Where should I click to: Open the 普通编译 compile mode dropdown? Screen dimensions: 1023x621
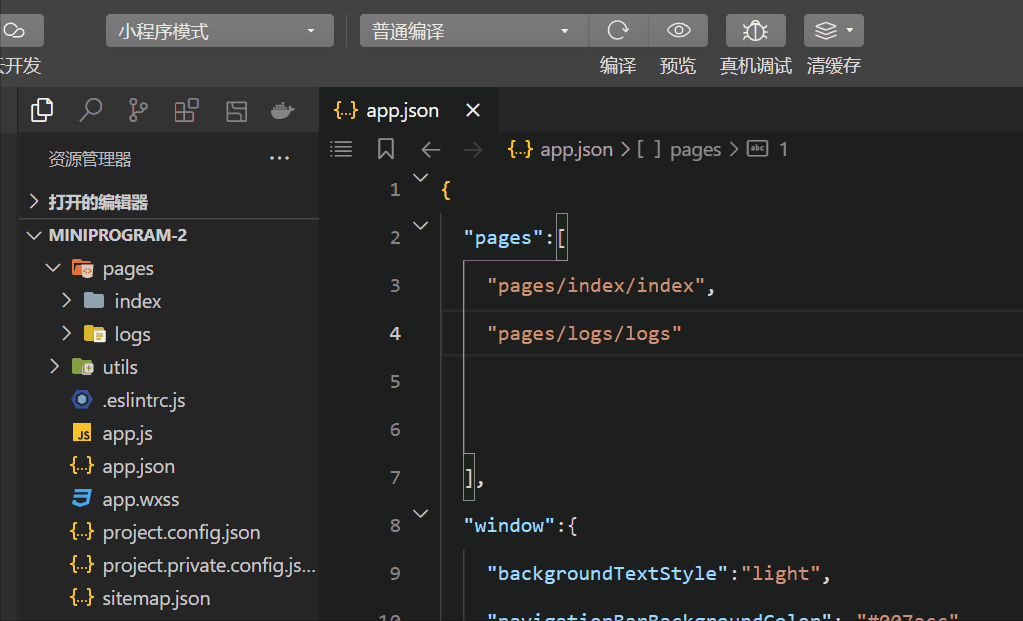coord(474,30)
